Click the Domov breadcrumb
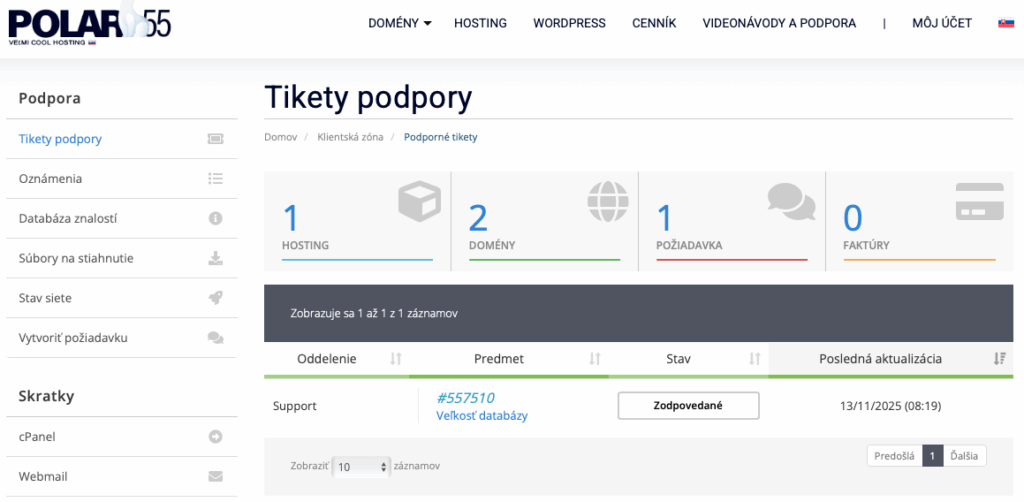This screenshot has height=502, width=1024. [280, 137]
